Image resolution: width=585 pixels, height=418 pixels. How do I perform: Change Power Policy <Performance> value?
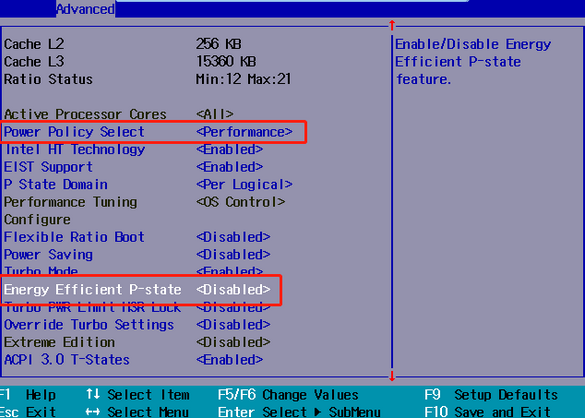pyautogui.click(x=244, y=132)
